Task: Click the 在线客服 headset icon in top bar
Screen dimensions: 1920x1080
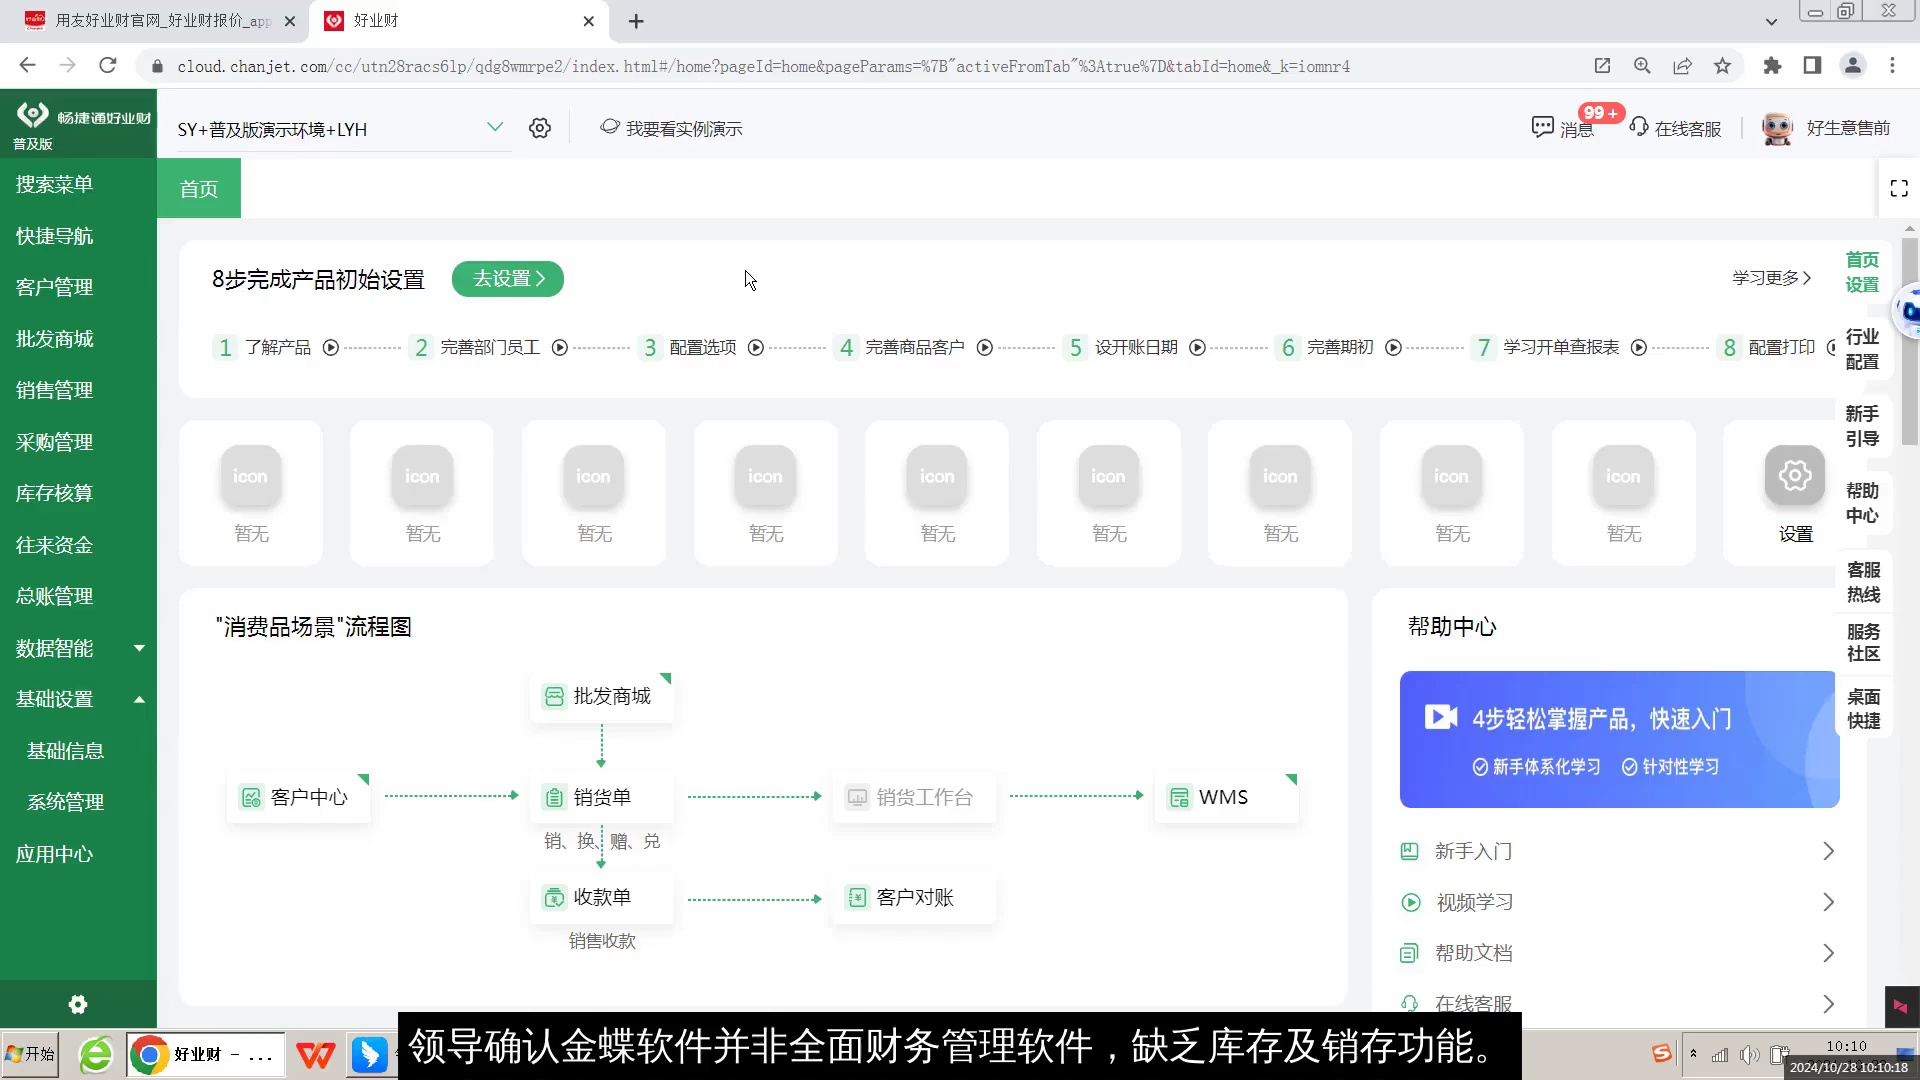Action: (1640, 128)
